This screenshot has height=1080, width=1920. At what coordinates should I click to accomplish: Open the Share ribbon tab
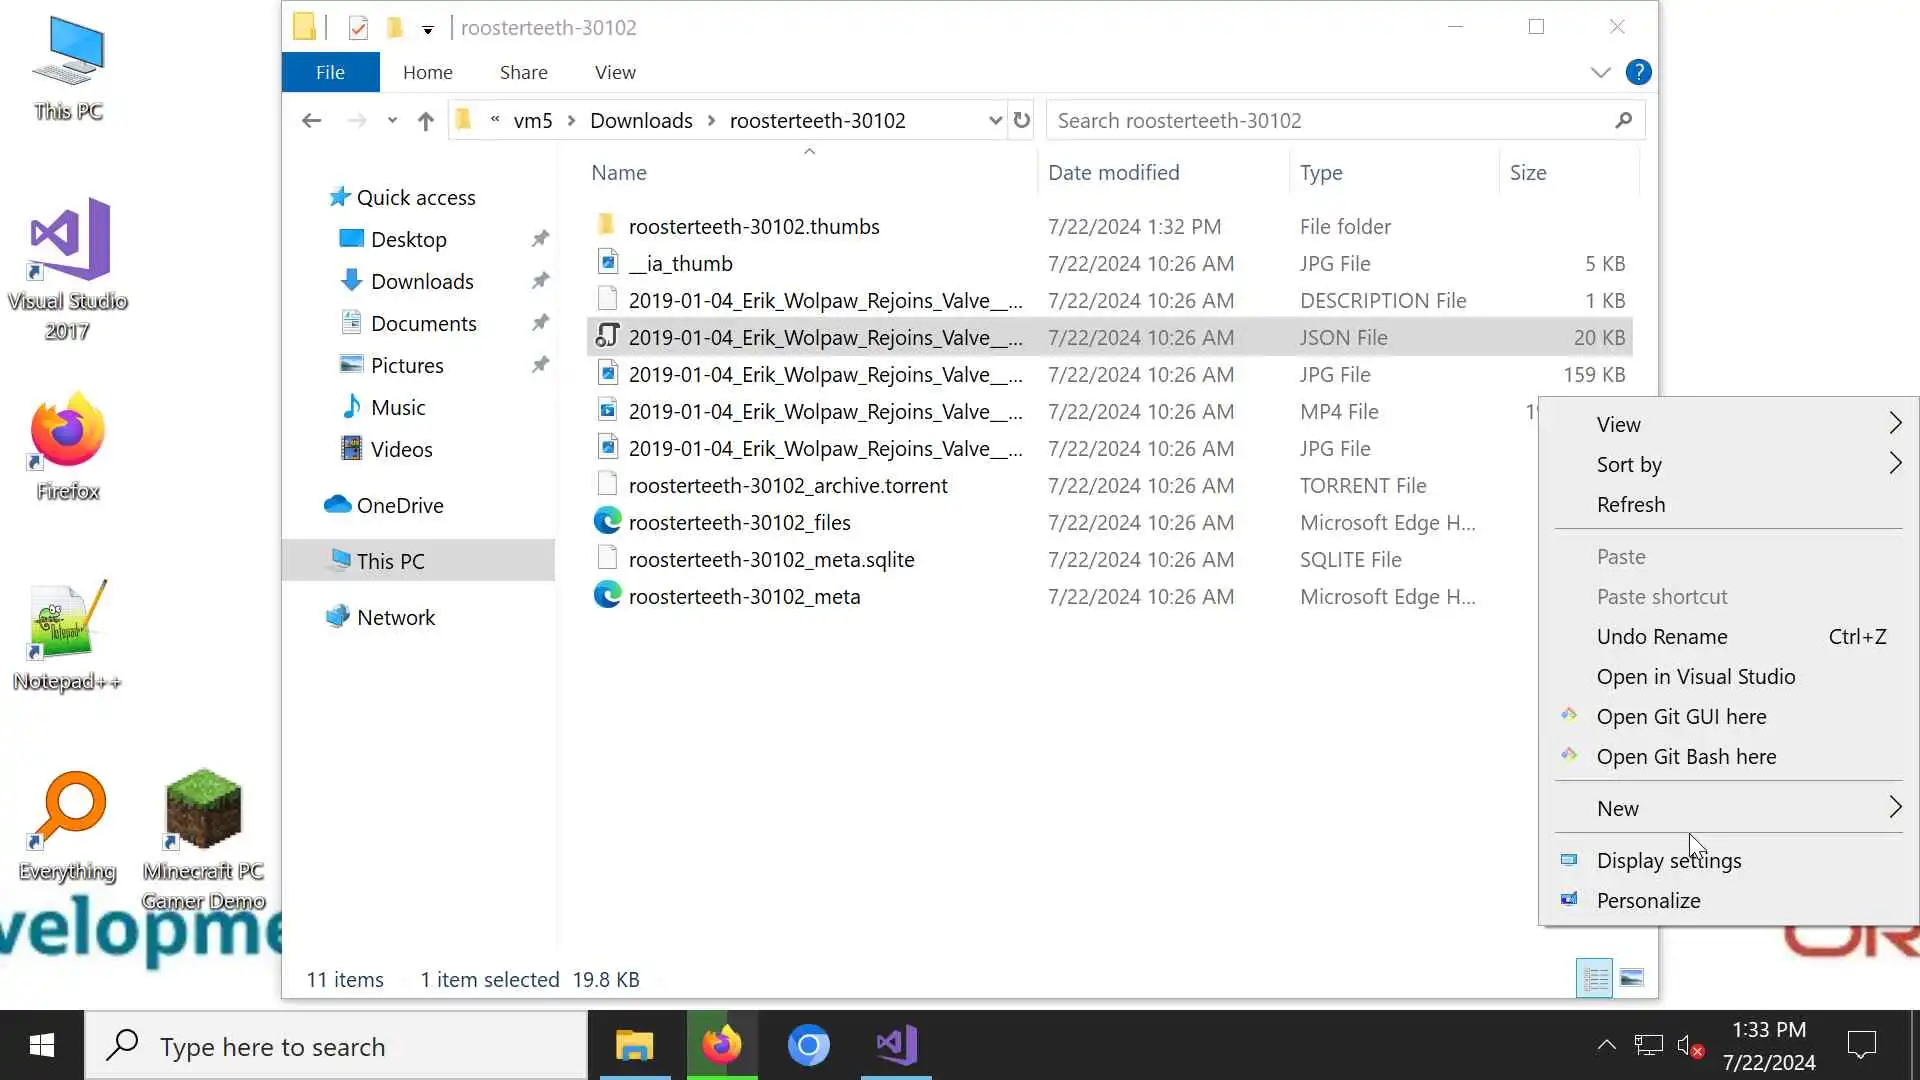click(x=523, y=72)
